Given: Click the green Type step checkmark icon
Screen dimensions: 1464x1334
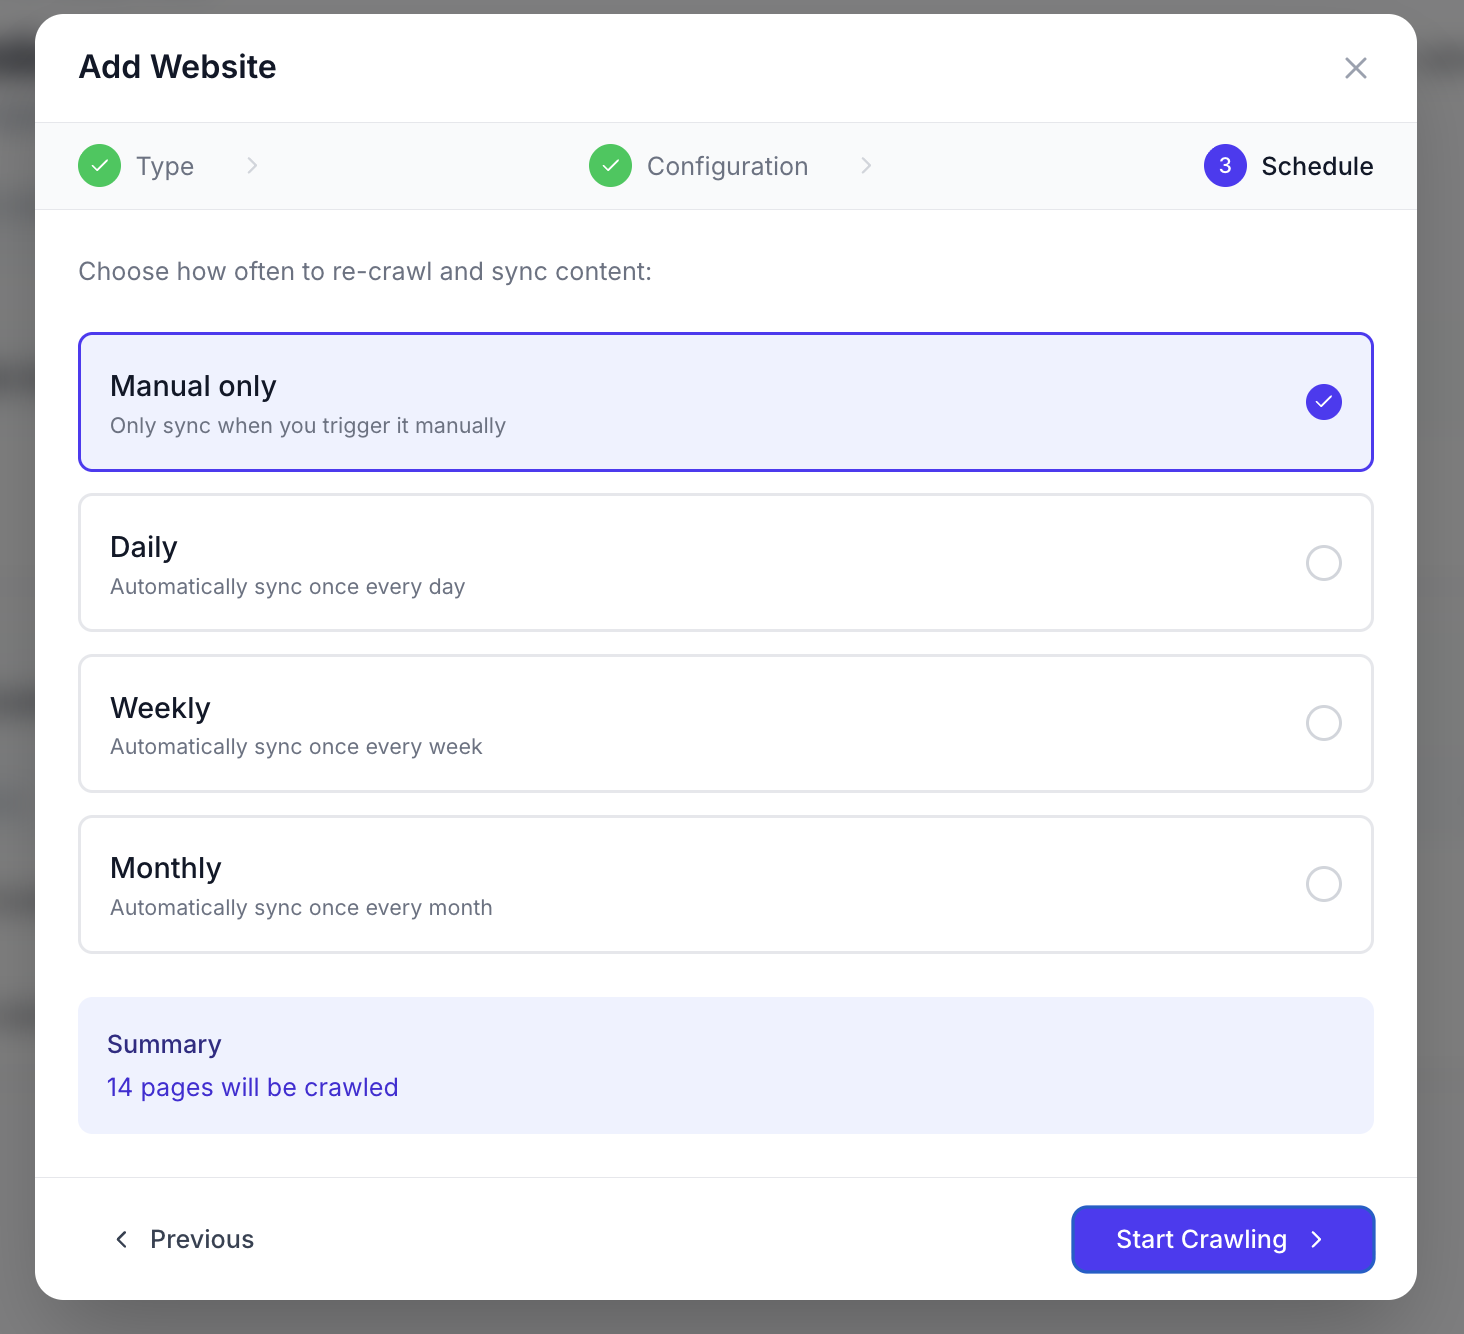Looking at the screenshot, I should (x=100, y=166).
